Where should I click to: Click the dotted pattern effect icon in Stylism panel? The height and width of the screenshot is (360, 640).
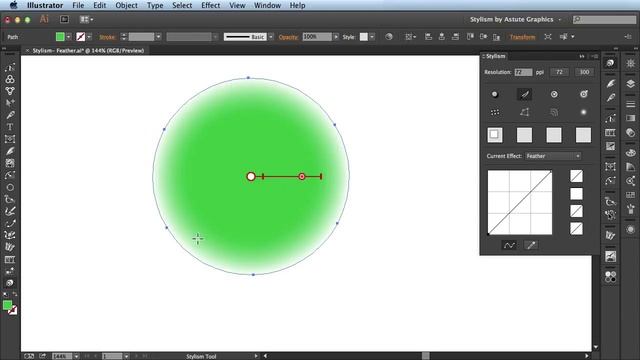click(x=495, y=112)
